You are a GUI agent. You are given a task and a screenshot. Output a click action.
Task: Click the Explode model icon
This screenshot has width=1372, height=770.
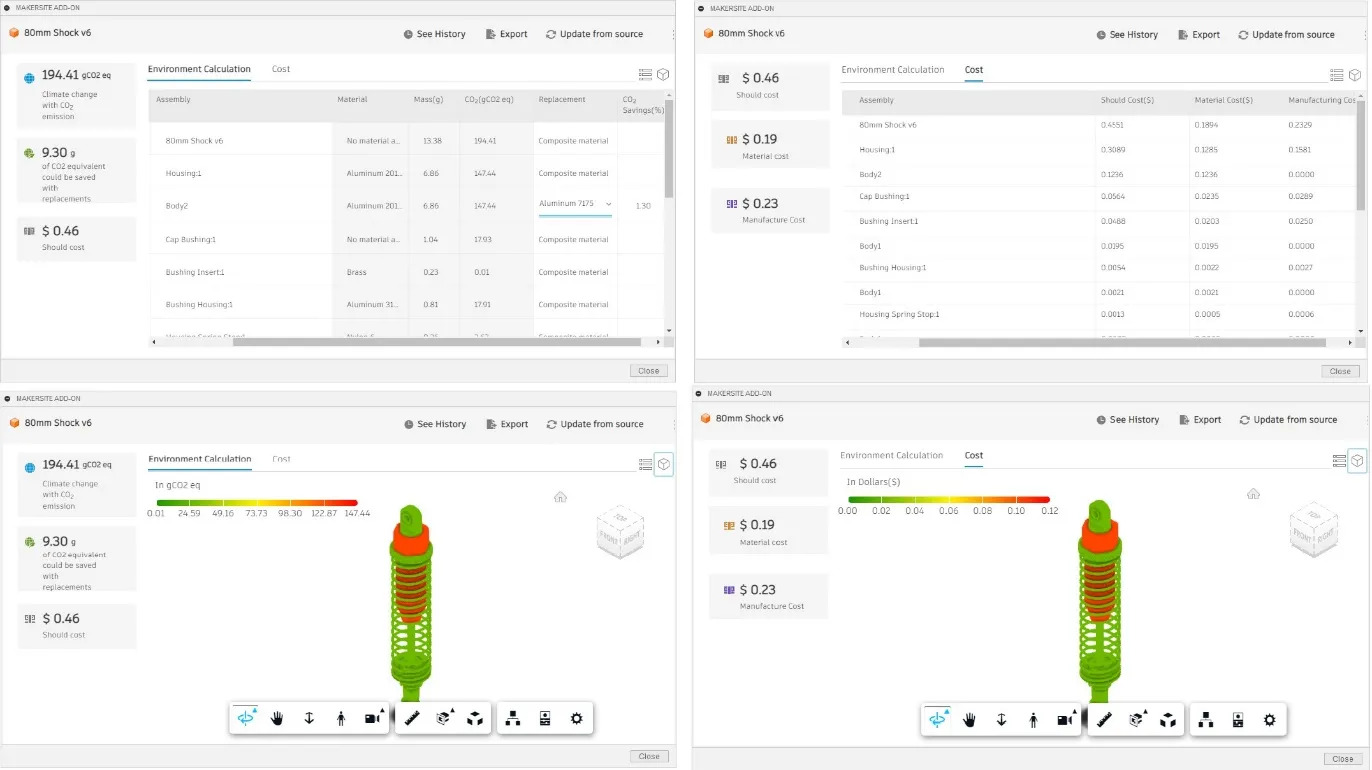pyautogui.click(x=476, y=717)
